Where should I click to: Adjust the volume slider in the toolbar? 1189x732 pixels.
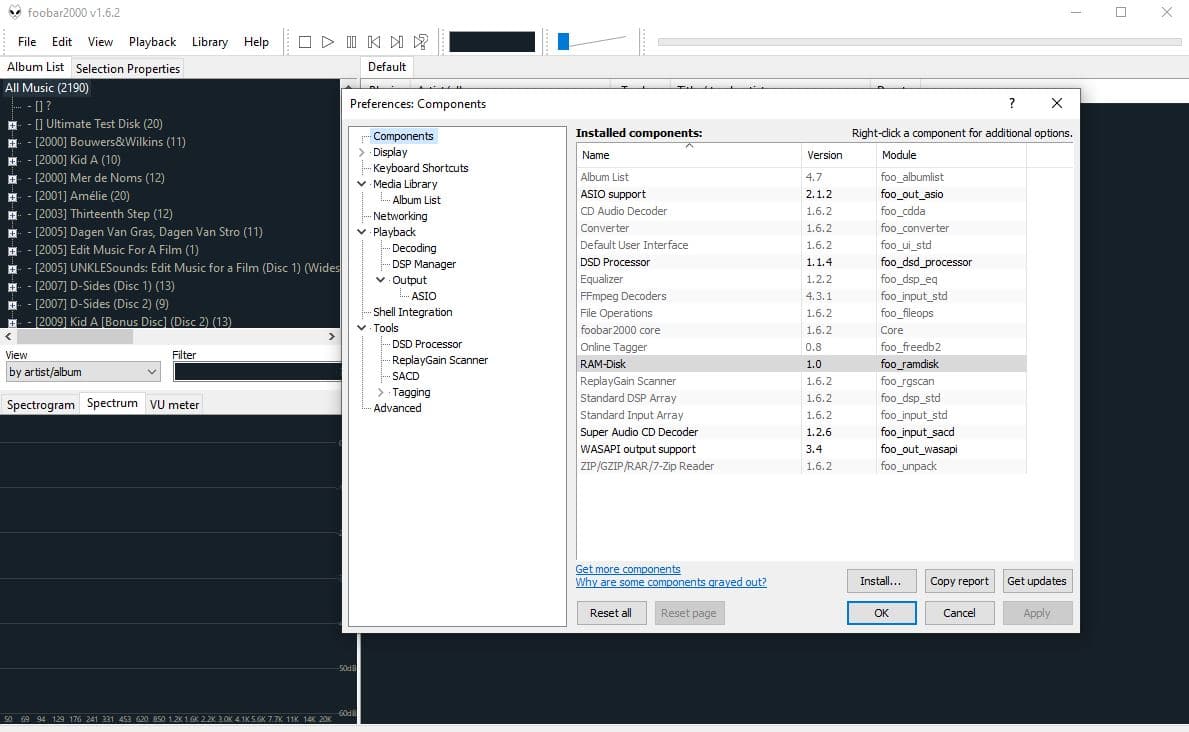591,42
